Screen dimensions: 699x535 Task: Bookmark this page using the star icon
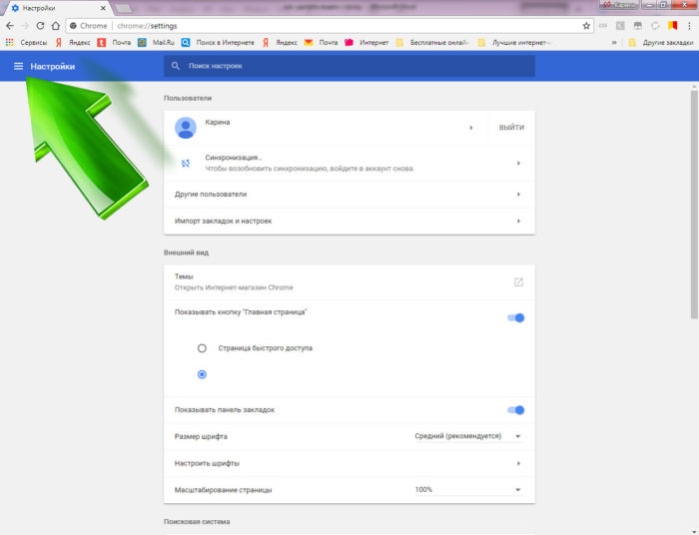586,26
